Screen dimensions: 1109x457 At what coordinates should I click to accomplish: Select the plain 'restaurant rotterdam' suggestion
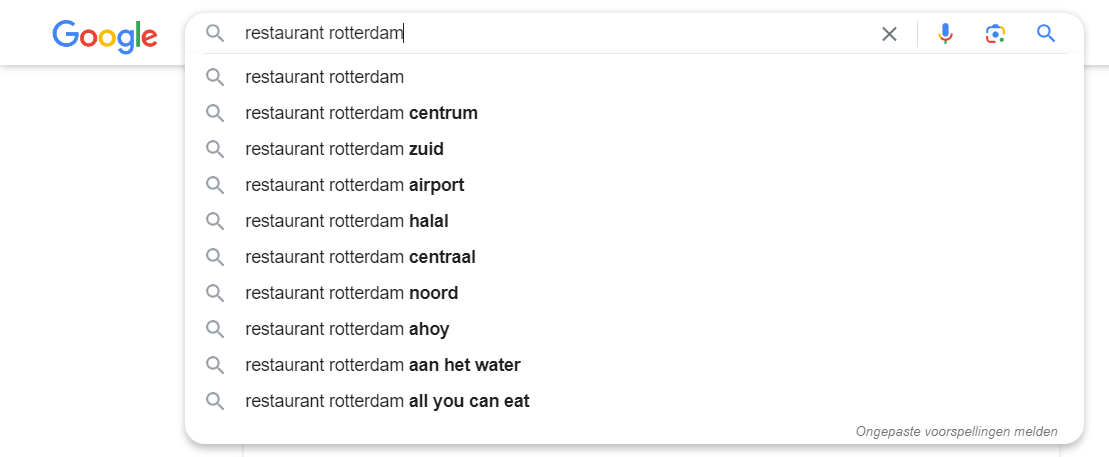point(324,77)
